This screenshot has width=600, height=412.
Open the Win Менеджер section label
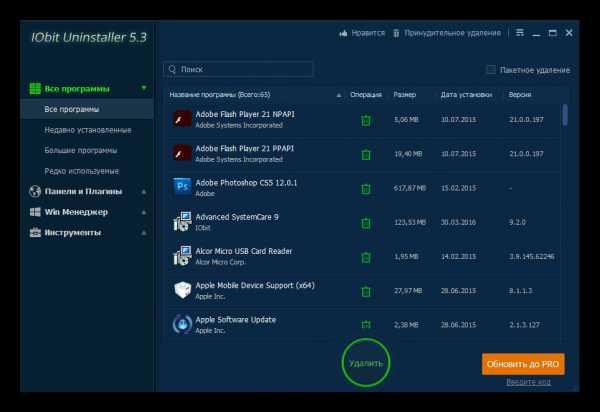[x=76, y=212]
